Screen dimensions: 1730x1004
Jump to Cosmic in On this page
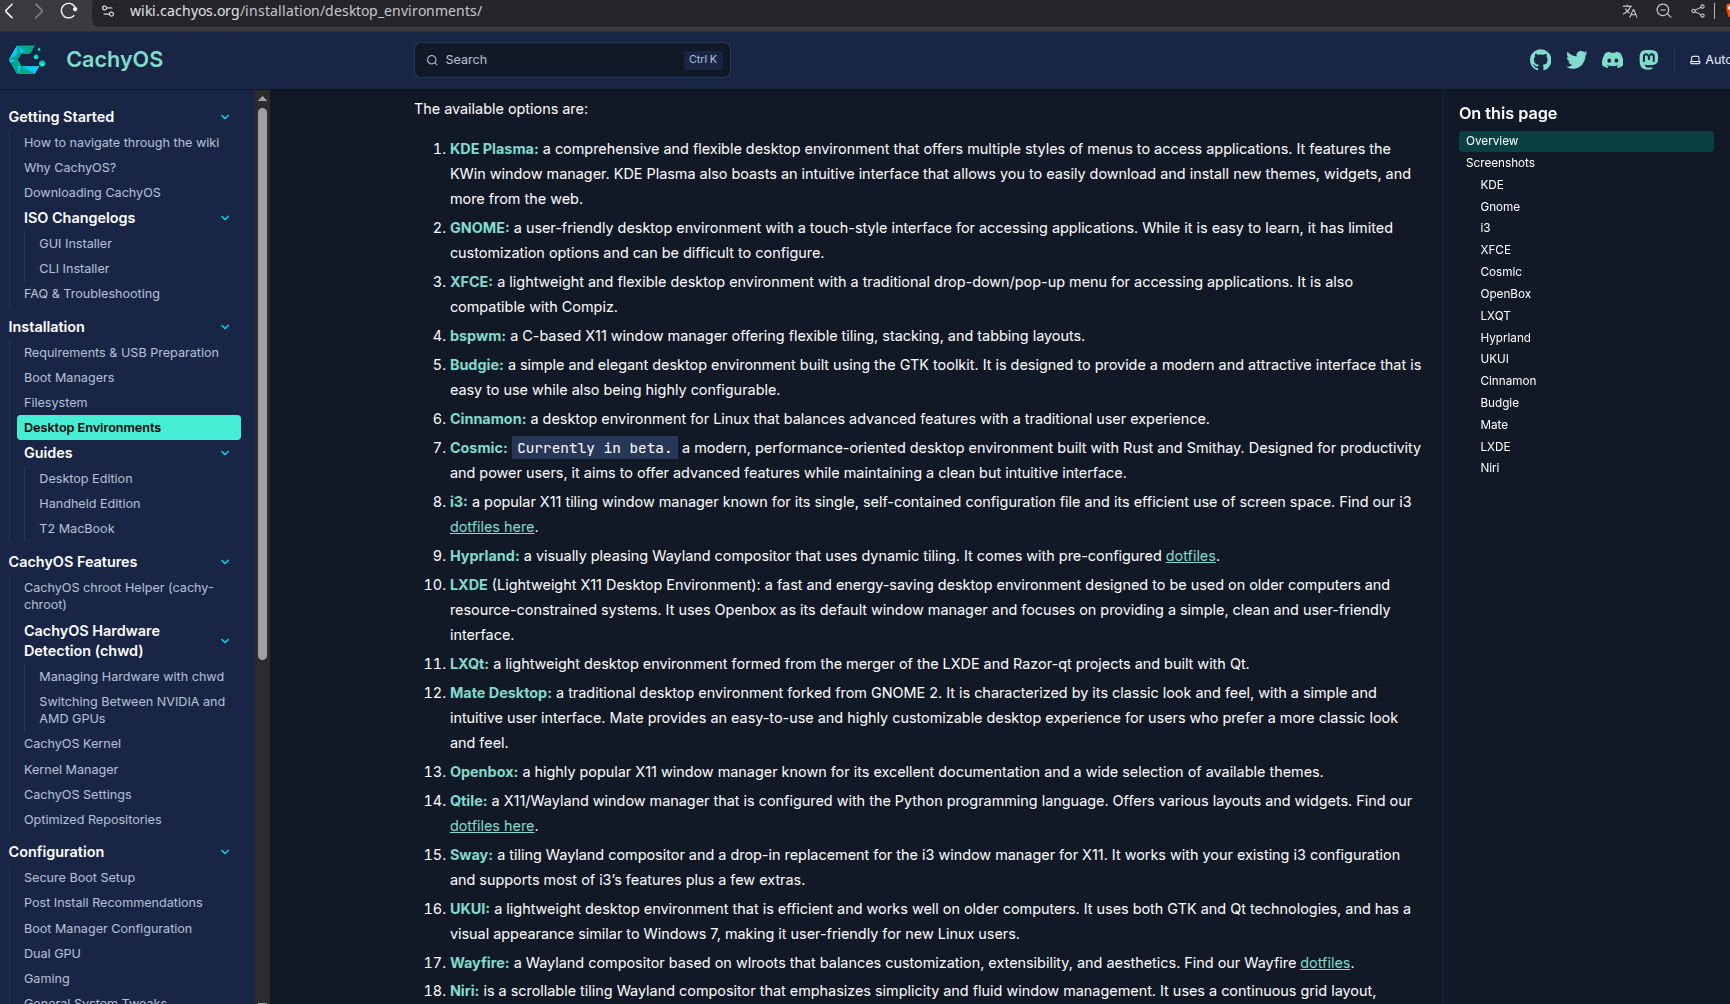click(1501, 272)
